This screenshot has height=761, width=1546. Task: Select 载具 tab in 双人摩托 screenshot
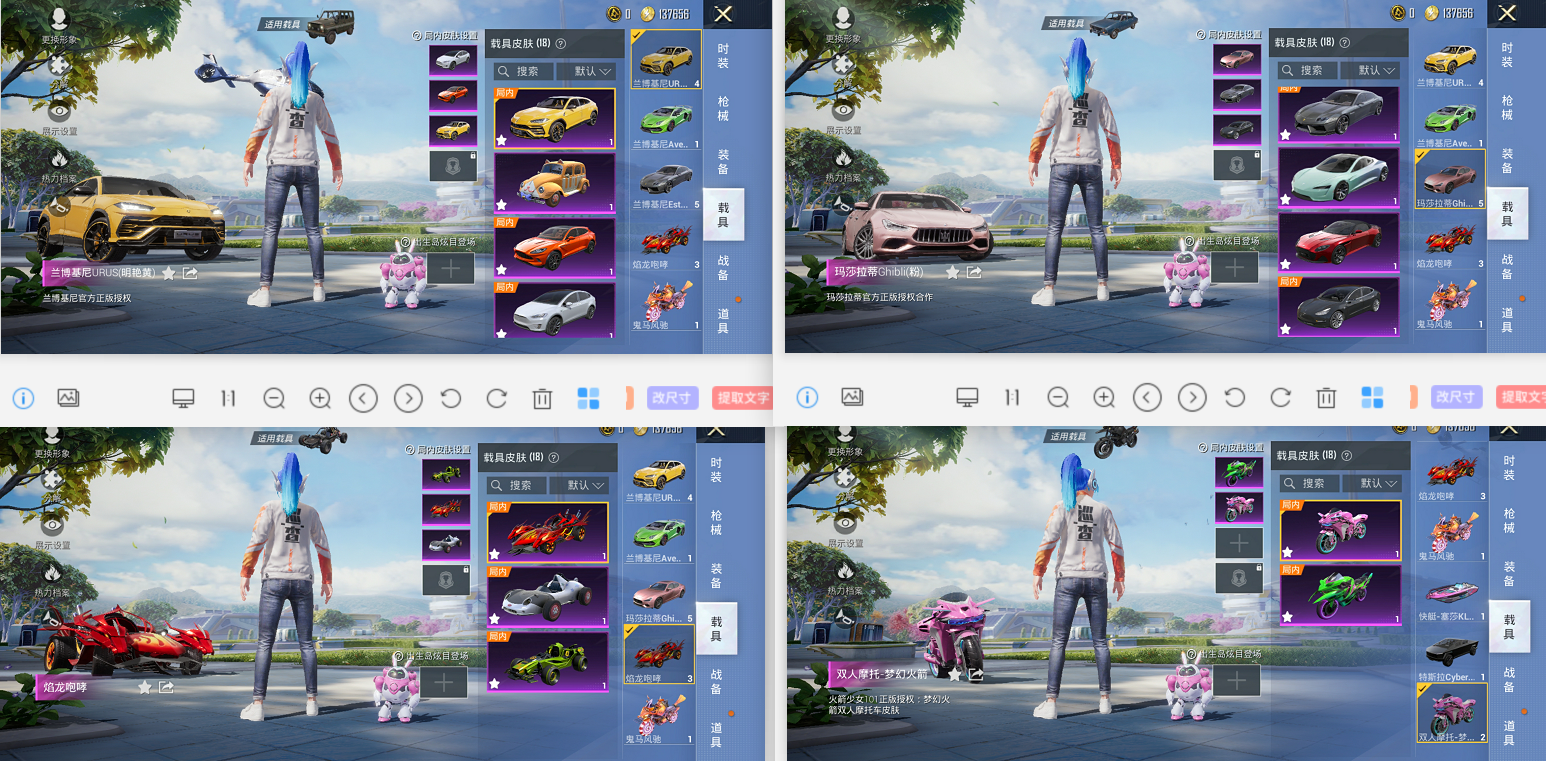pos(1509,627)
